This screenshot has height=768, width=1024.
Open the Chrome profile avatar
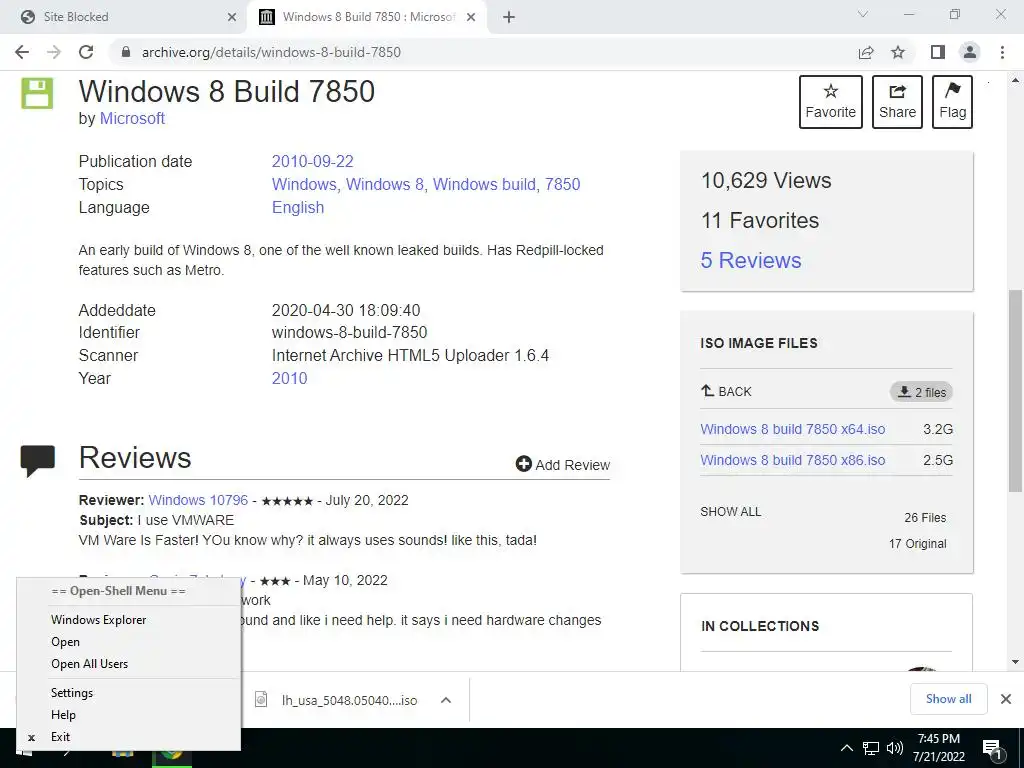point(970,52)
